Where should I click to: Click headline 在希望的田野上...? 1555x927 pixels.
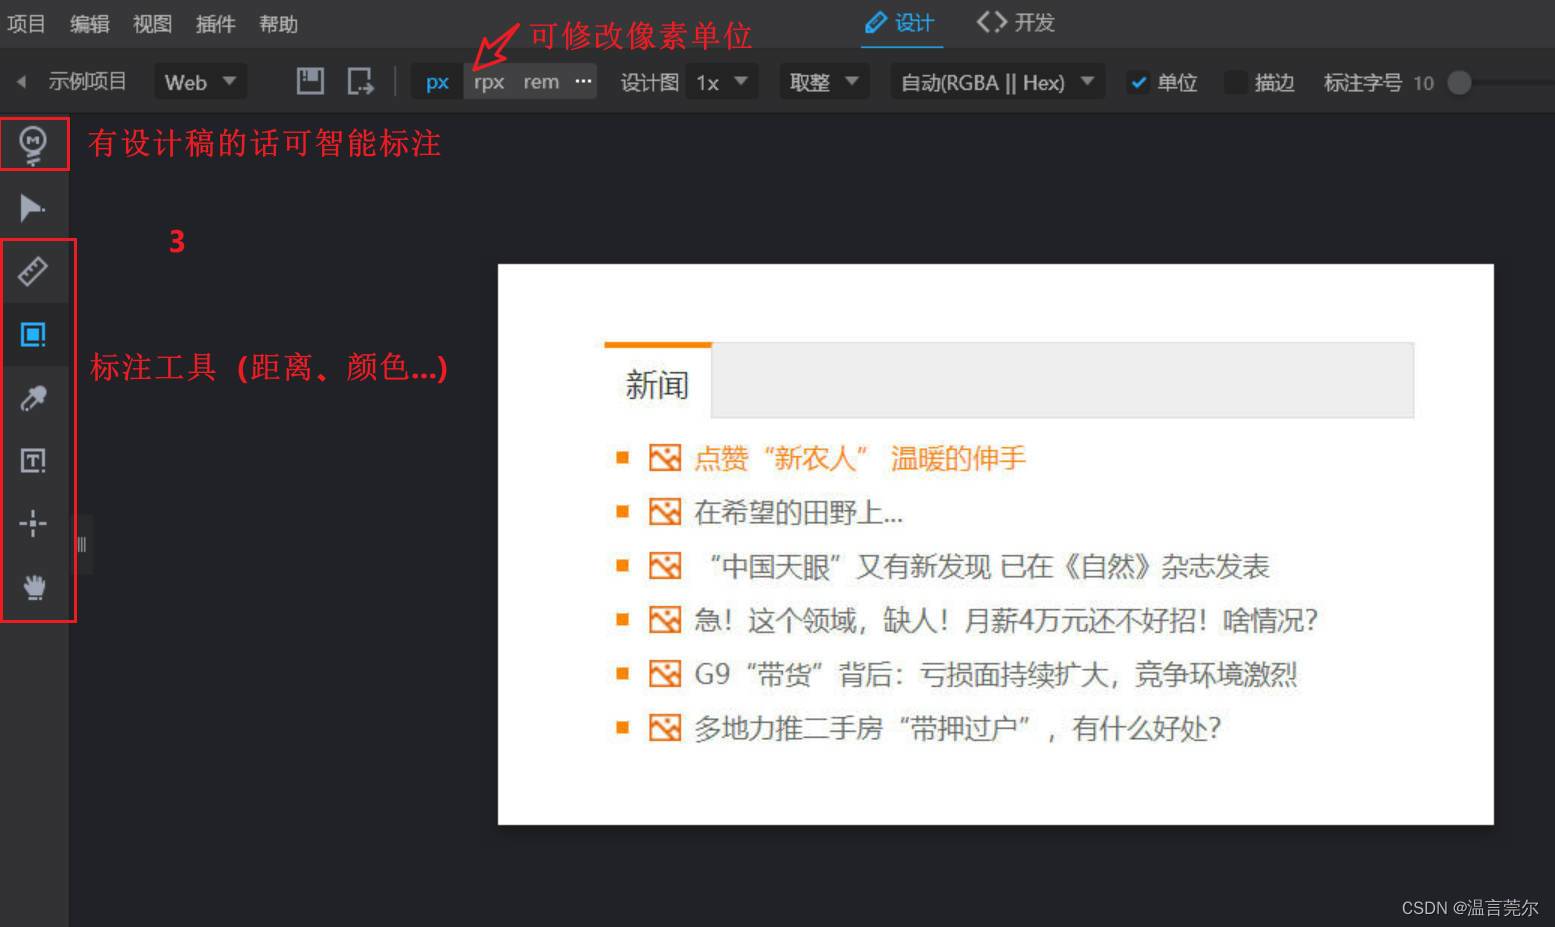tap(798, 513)
